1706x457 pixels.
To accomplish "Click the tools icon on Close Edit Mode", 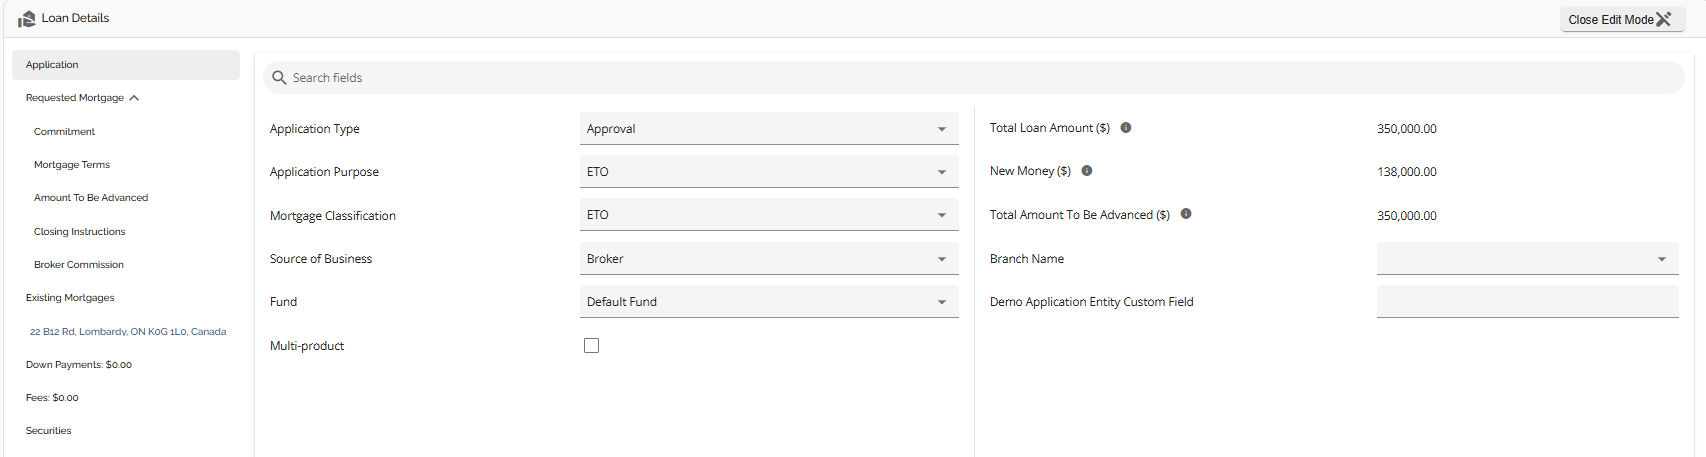I will pos(1664,19).
